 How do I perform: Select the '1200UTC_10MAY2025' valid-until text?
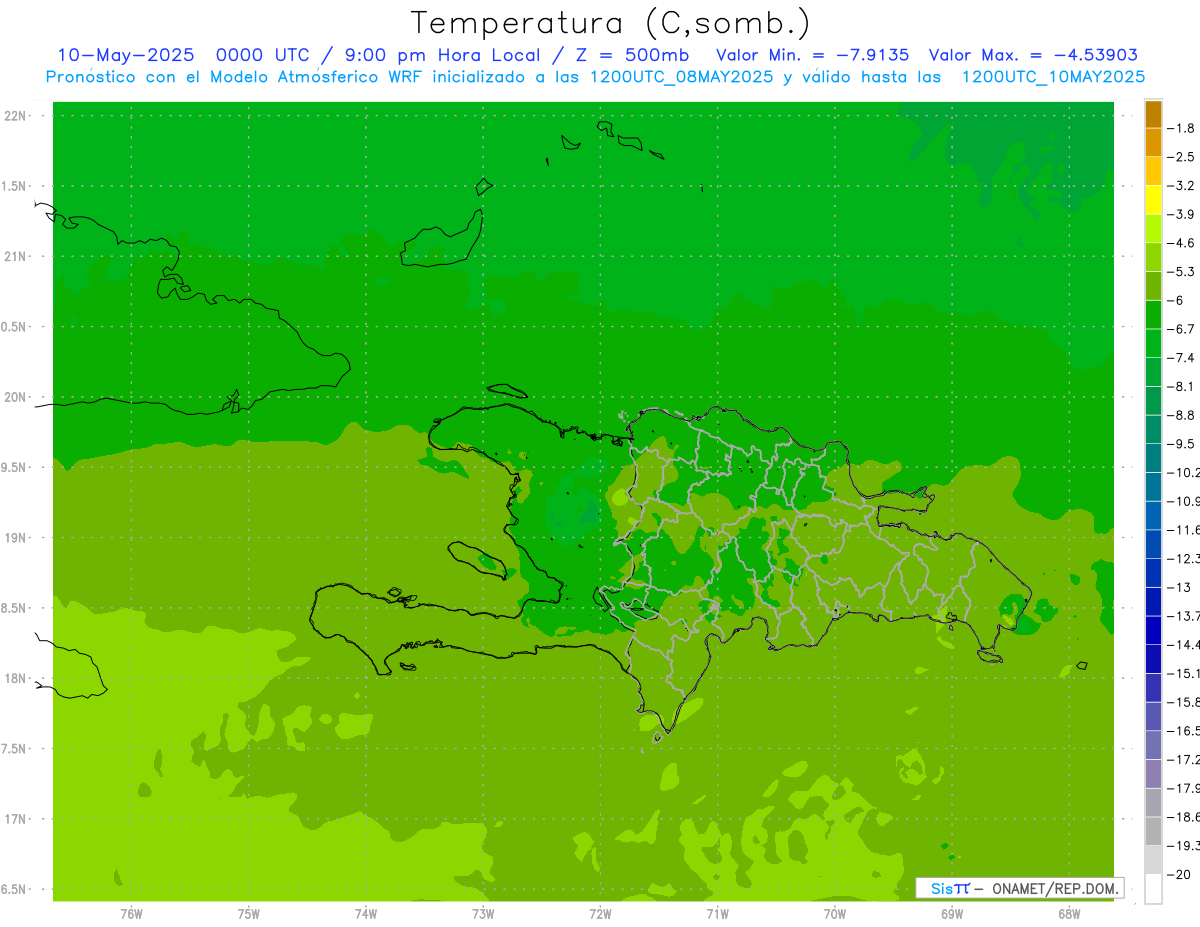(x=1053, y=77)
